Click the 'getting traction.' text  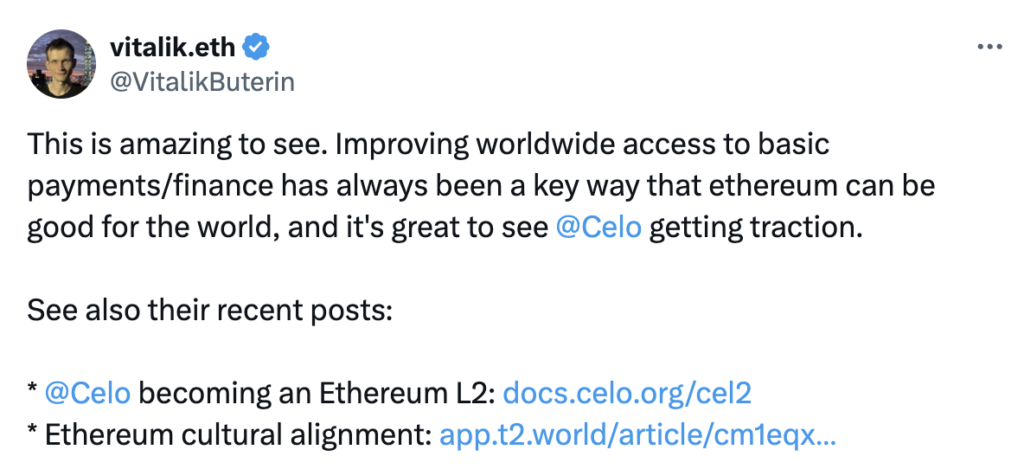pyautogui.click(x=756, y=227)
